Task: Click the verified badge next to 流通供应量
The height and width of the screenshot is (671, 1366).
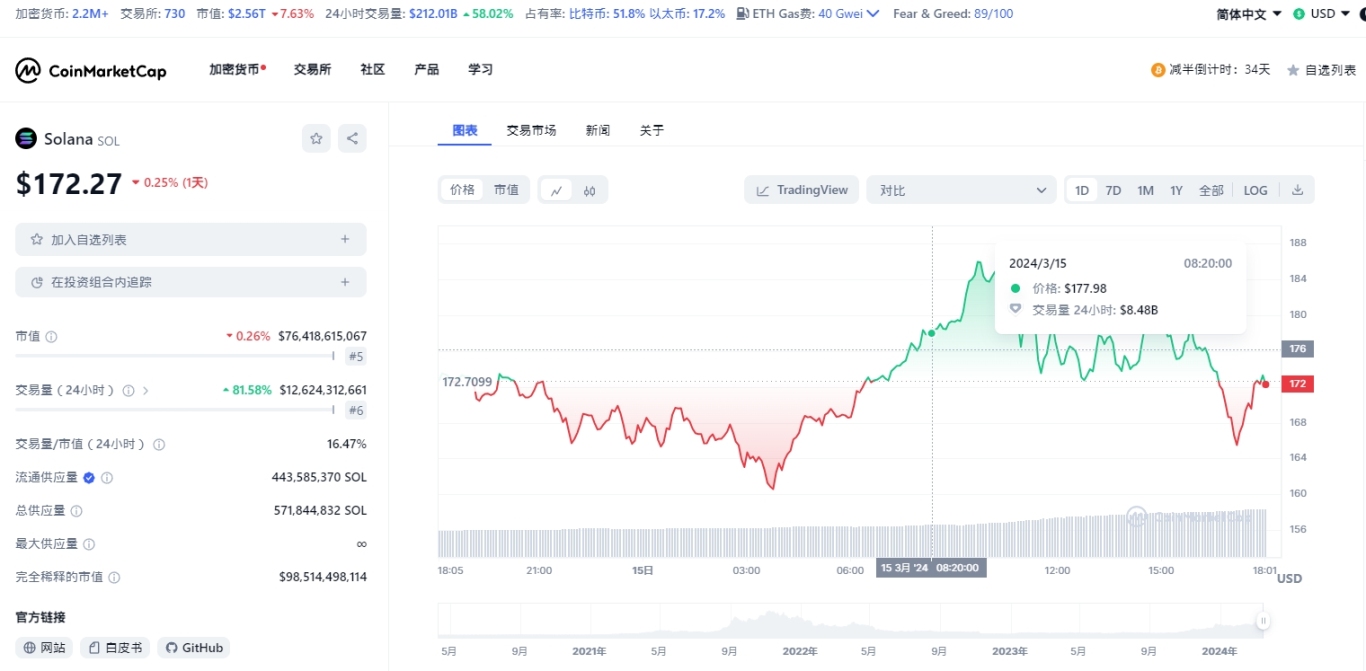Action: [89, 478]
